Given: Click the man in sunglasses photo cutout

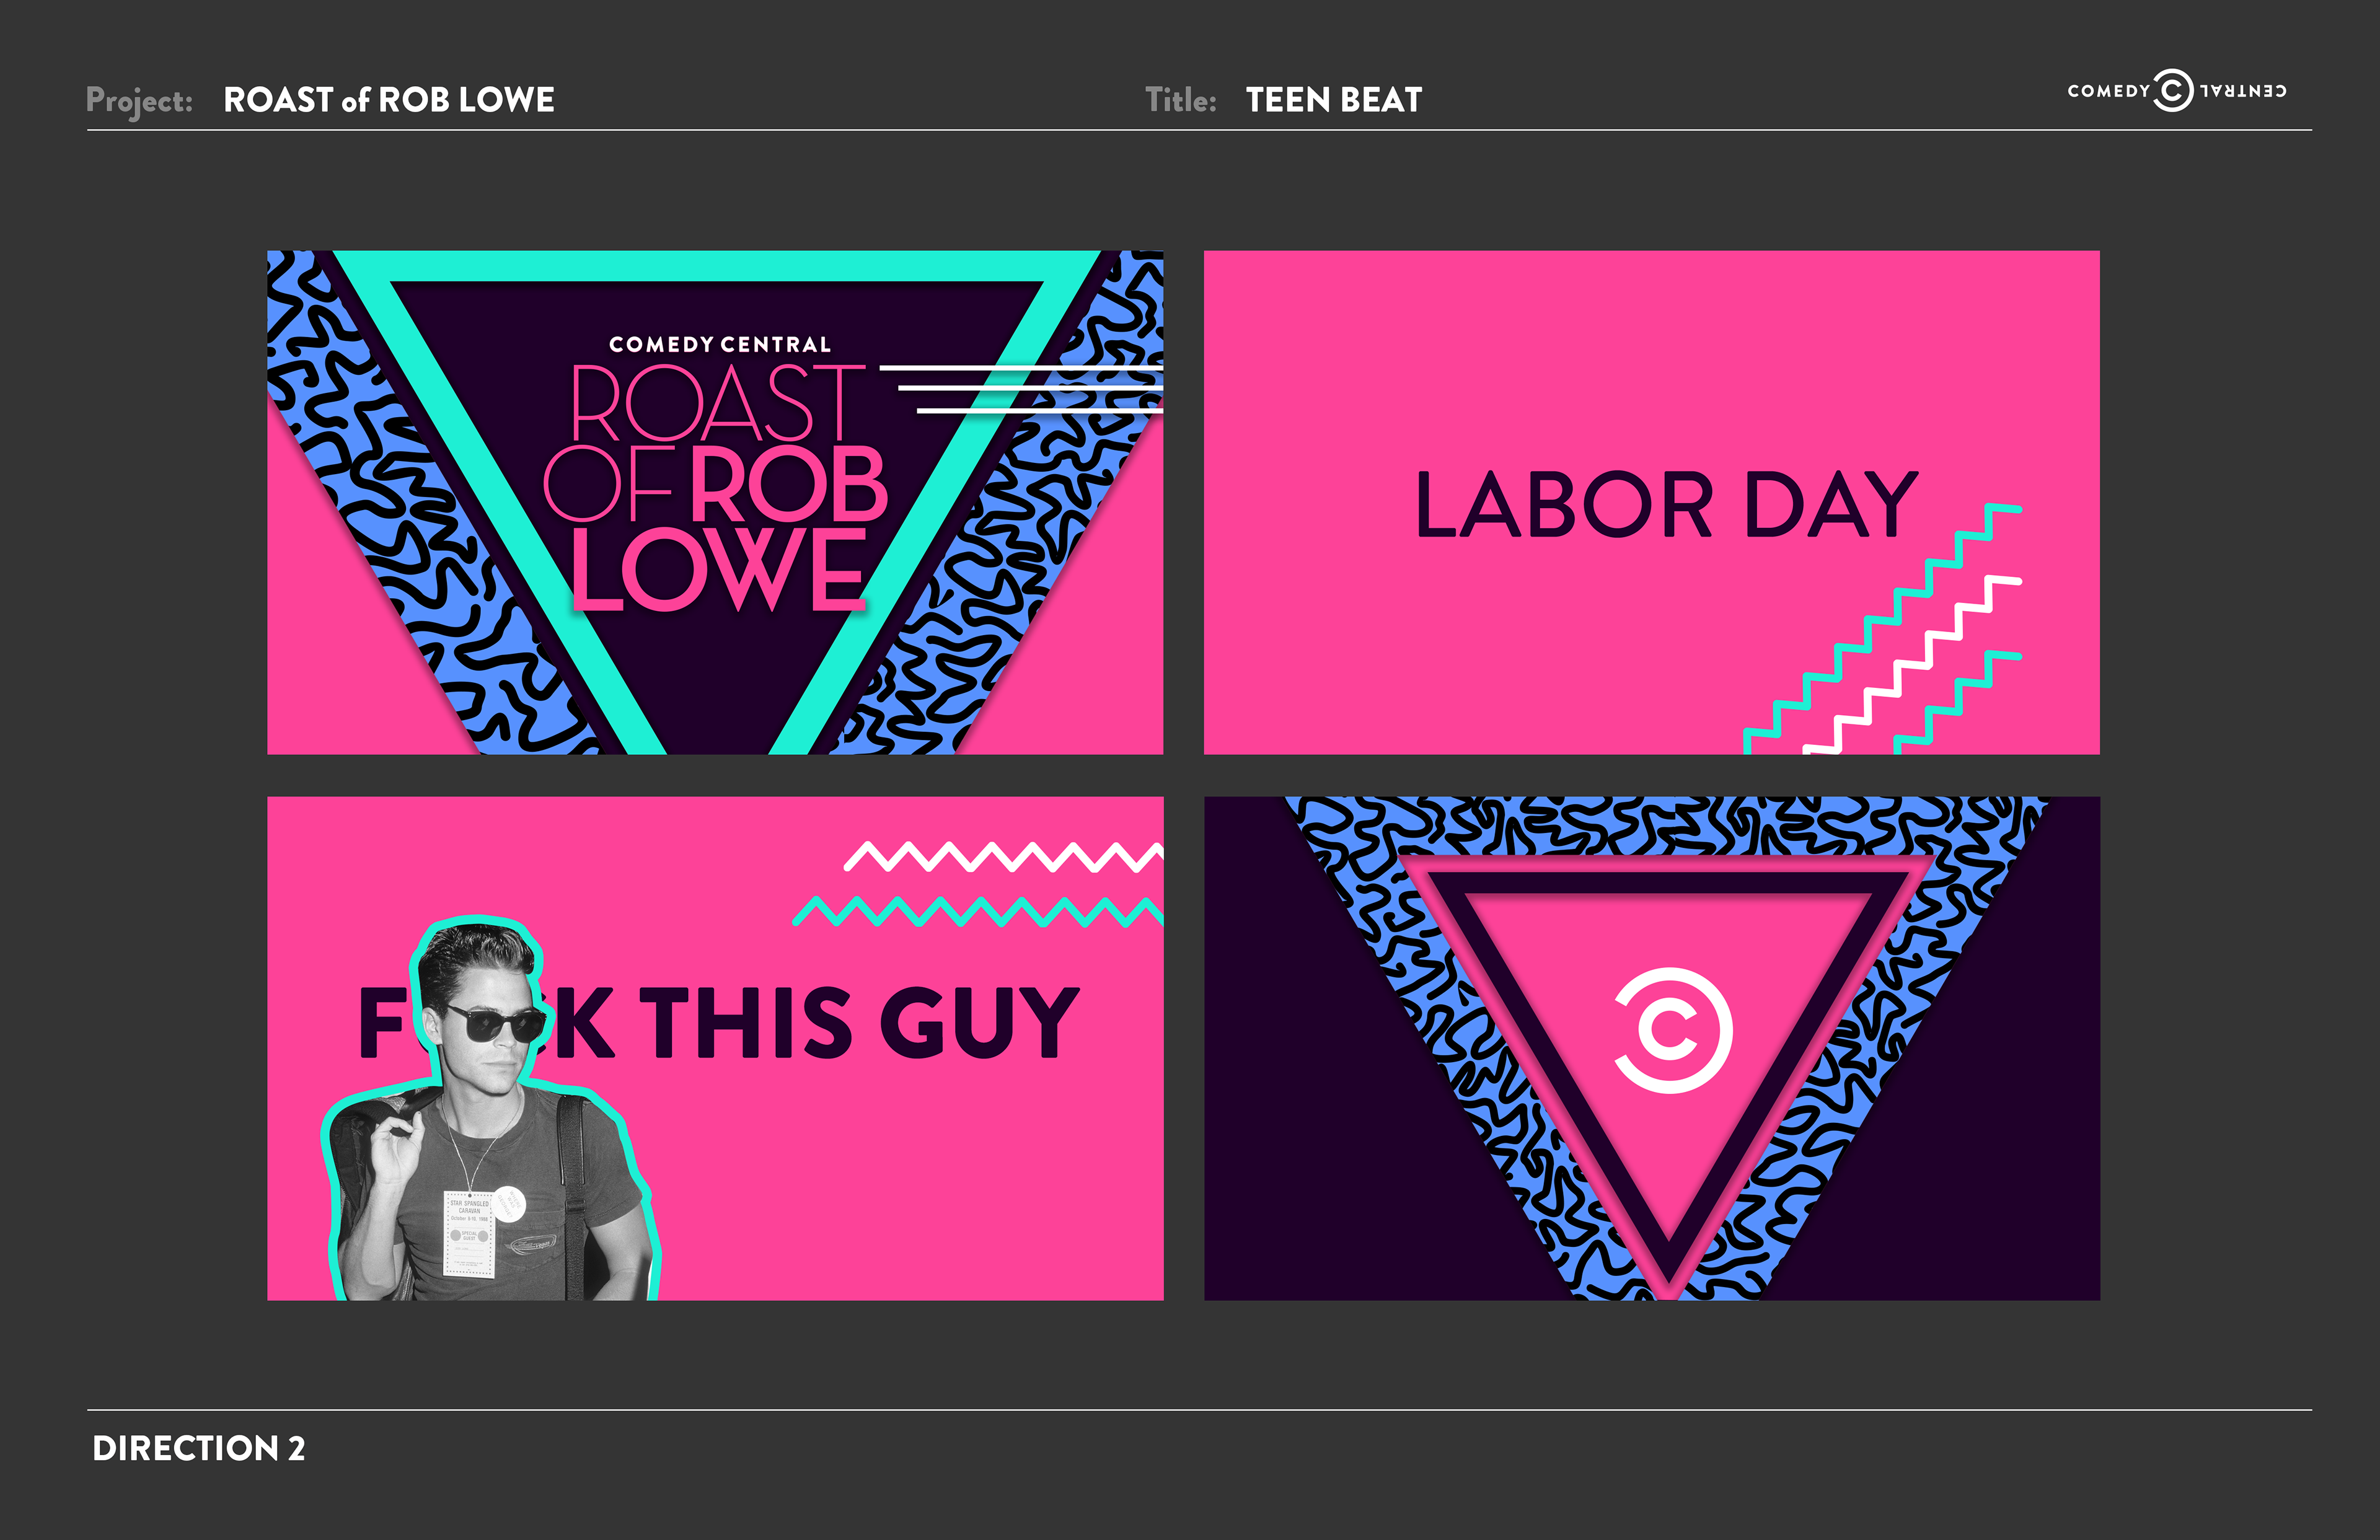Looking at the screenshot, I should pos(490,1109).
